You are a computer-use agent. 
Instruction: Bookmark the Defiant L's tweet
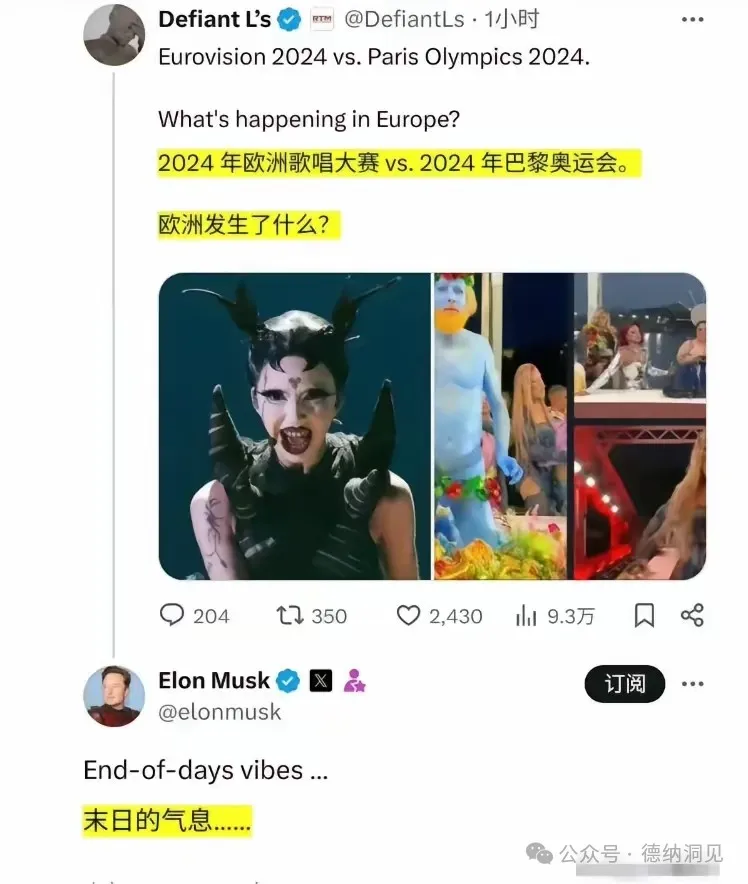pyautogui.click(x=644, y=615)
